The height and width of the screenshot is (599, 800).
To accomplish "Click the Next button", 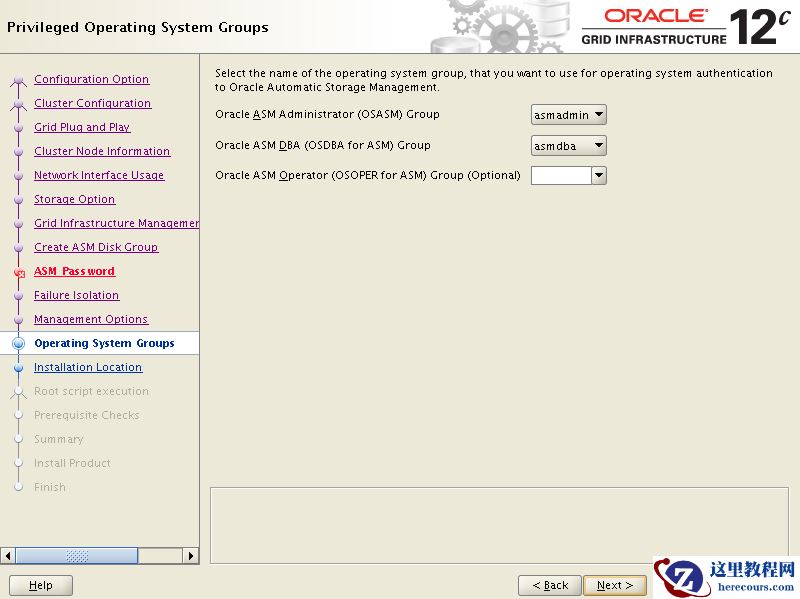I will click(x=615, y=585).
